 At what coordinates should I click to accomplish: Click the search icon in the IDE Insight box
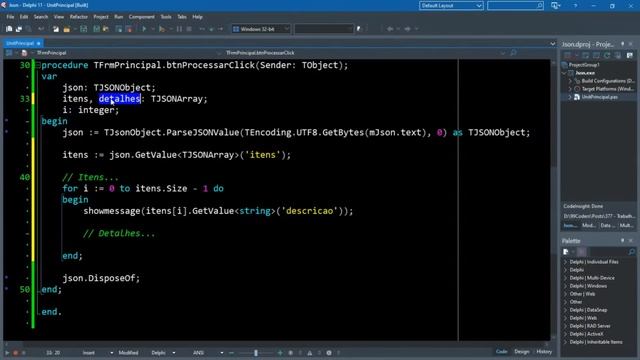(539, 6)
